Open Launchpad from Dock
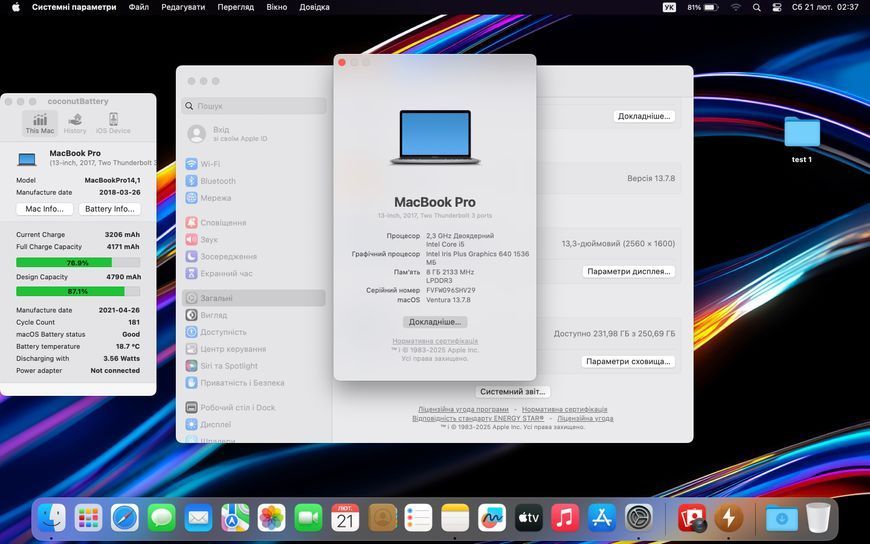The image size is (870, 544). click(x=89, y=518)
